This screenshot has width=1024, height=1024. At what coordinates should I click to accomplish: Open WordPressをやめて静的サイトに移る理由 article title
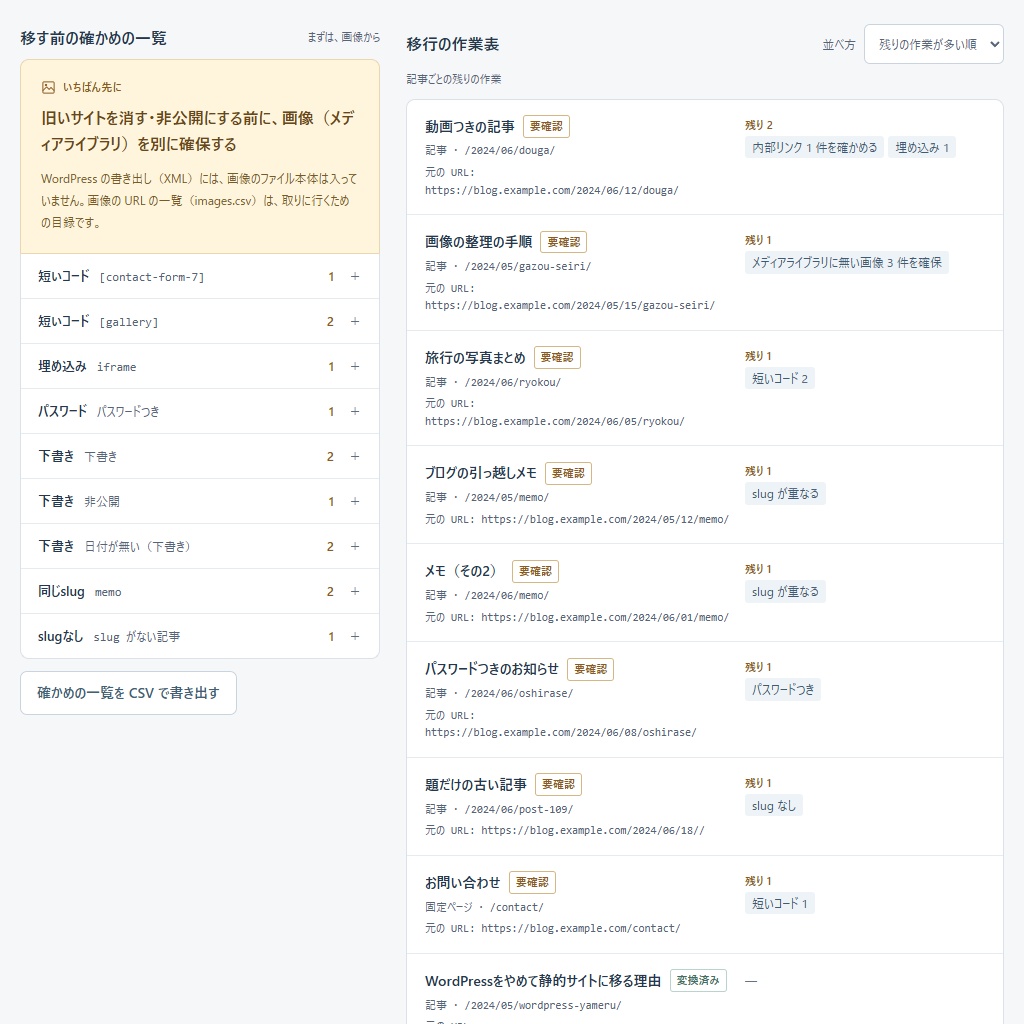click(x=543, y=981)
